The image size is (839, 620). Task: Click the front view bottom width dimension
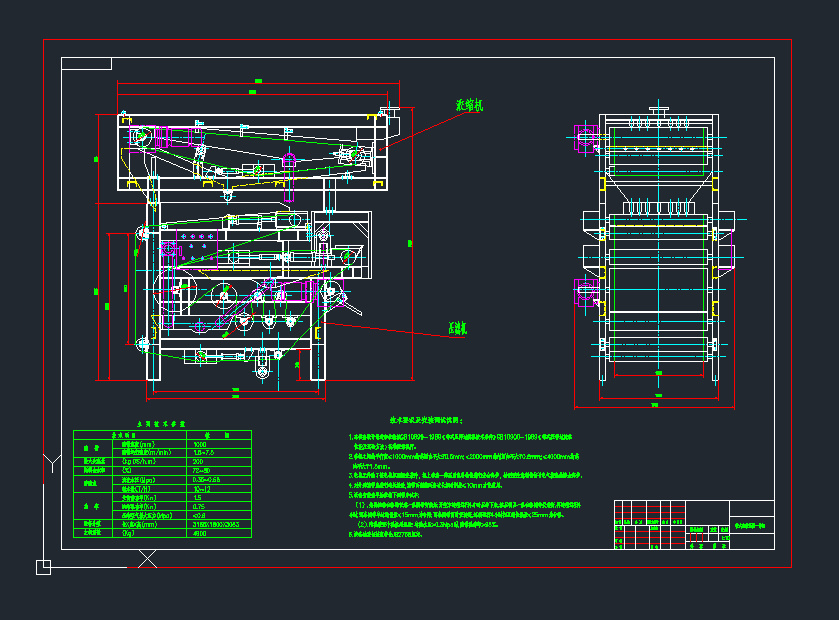click(237, 390)
